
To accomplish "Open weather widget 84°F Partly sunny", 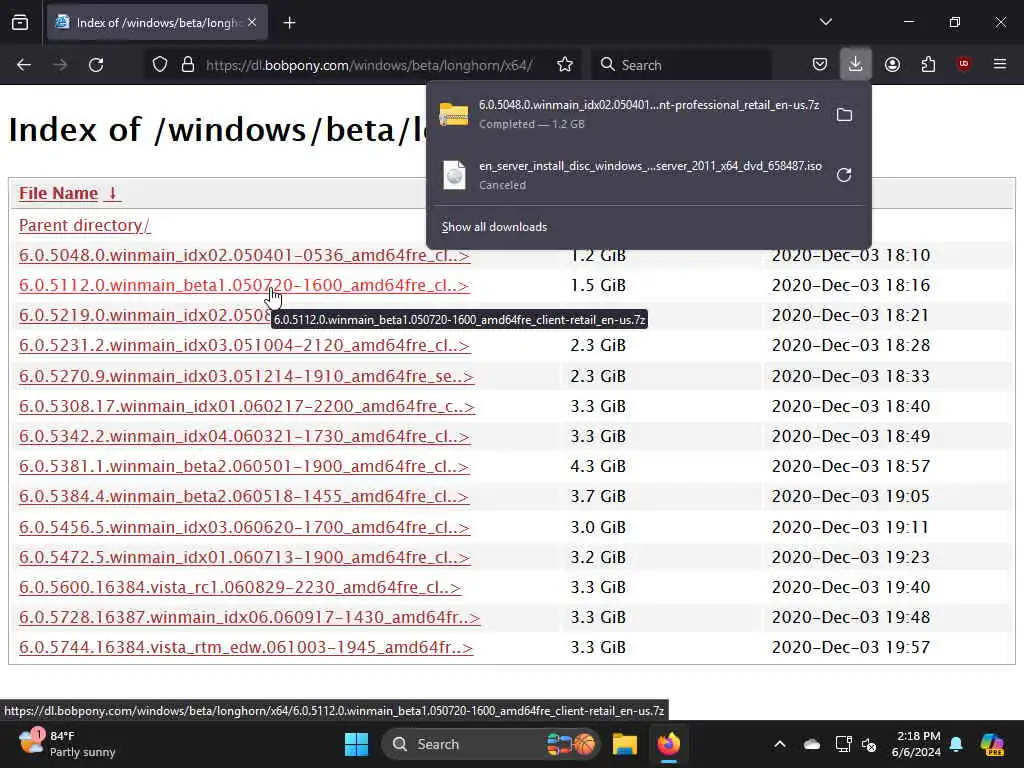I will point(67,744).
